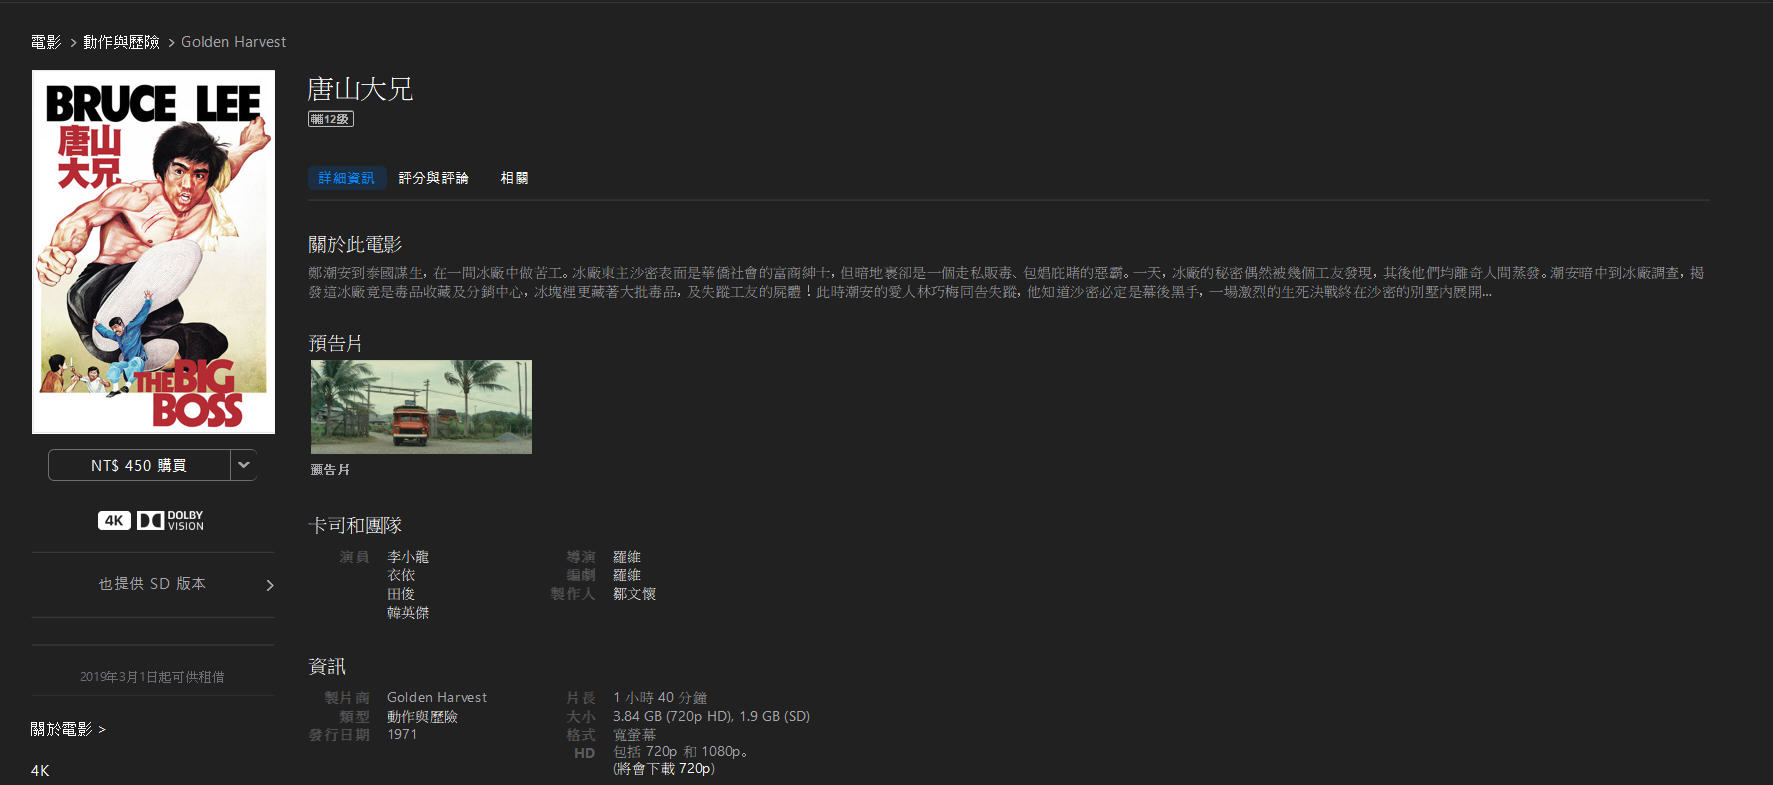Buy the movie for NT$ 450
This screenshot has width=1773, height=785.
(x=139, y=465)
